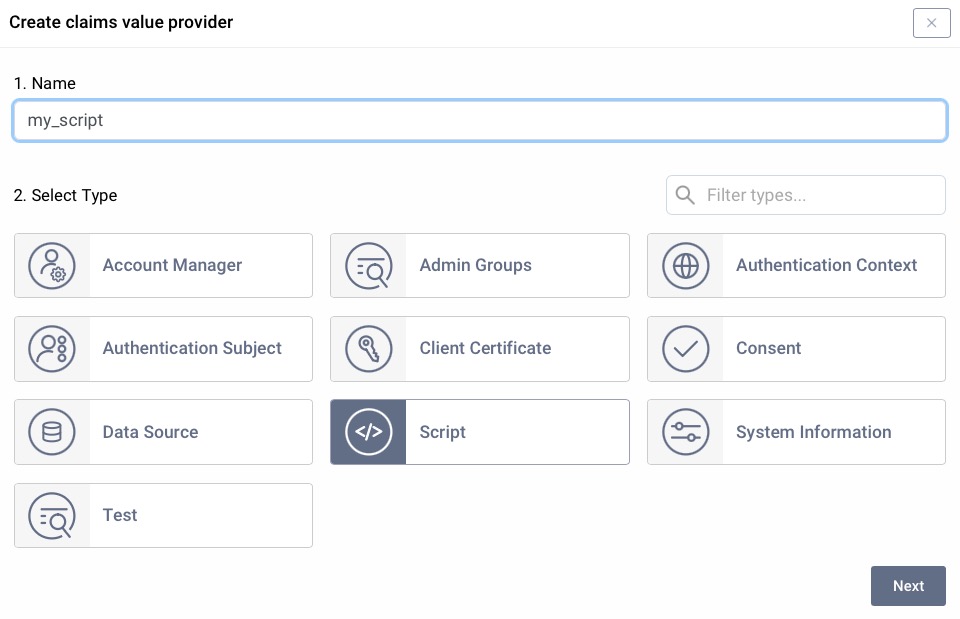Click the highlighted Script code icon

point(369,432)
